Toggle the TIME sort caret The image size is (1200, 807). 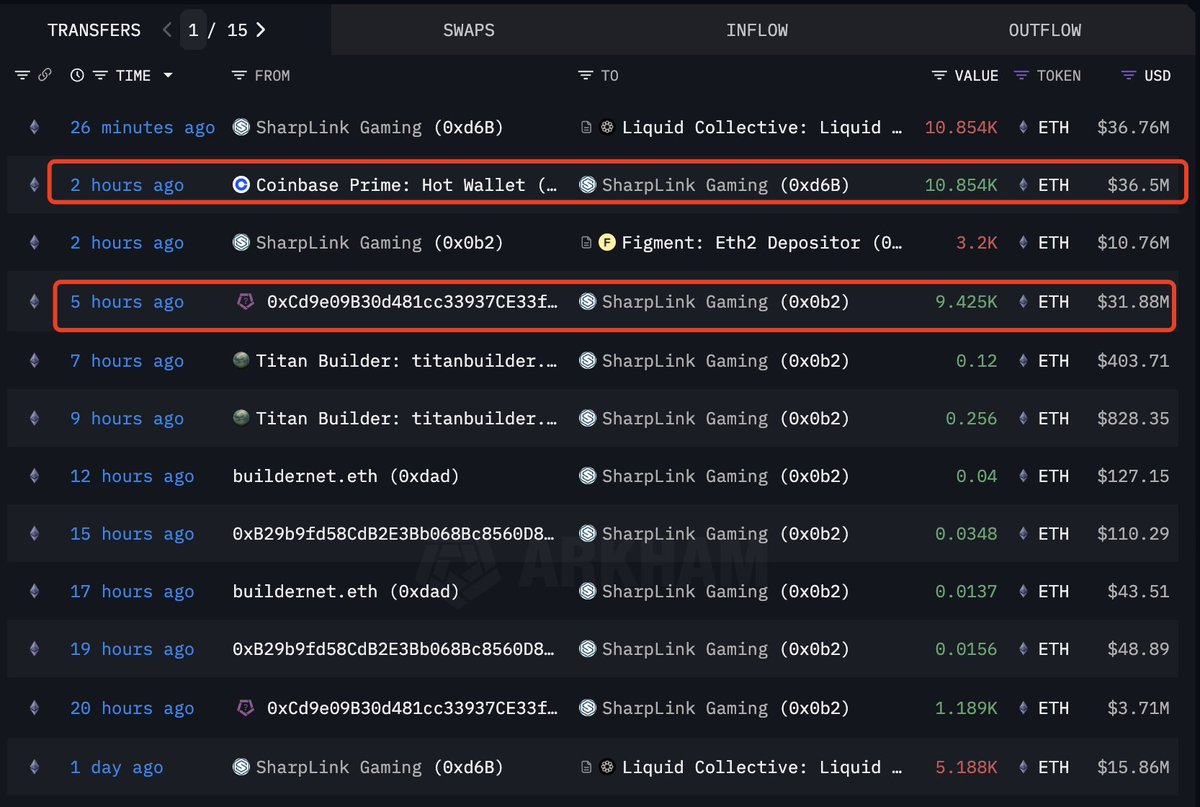[168, 76]
